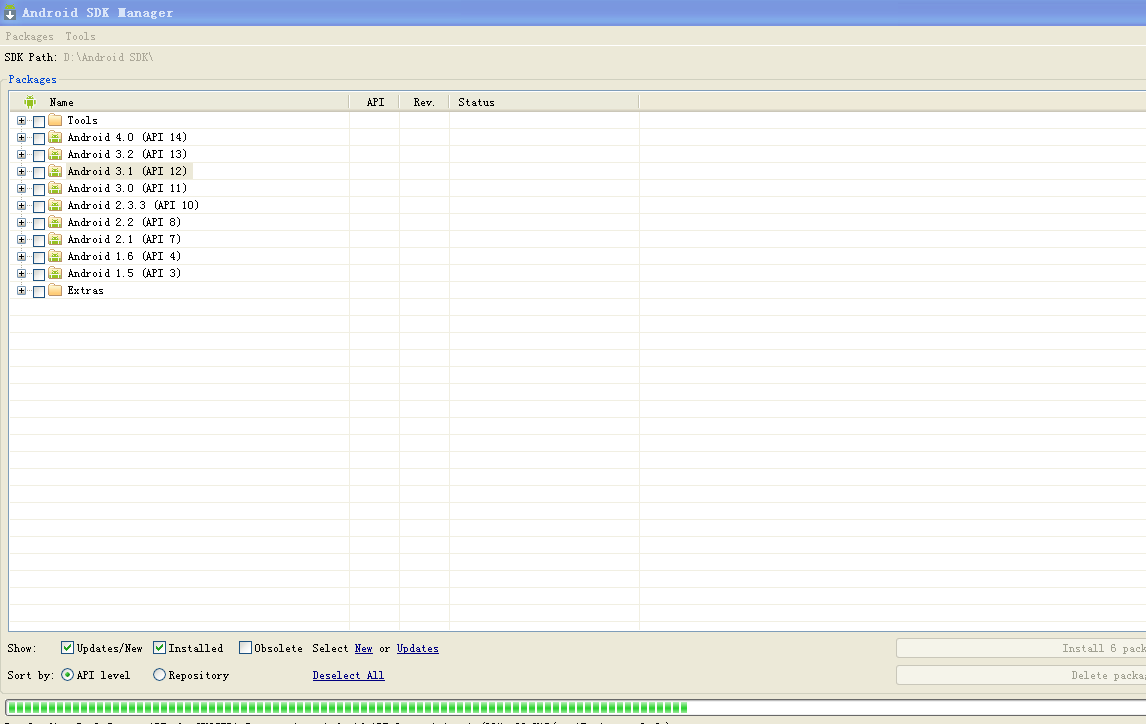Check the Android 3.1 (API 12) checkbox
Viewport: 1146px width, 724px height.
point(39,172)
